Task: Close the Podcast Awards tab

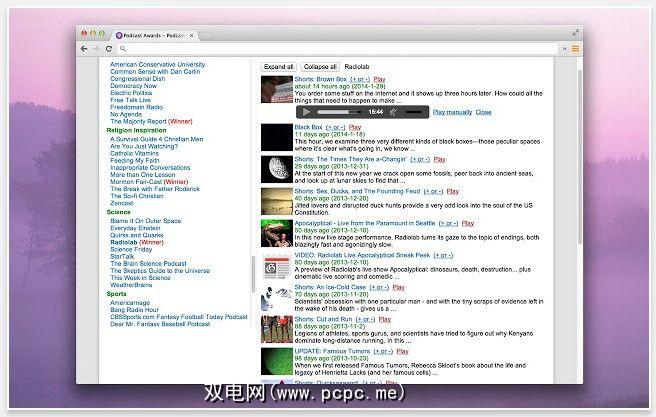Action: (192, 36)
